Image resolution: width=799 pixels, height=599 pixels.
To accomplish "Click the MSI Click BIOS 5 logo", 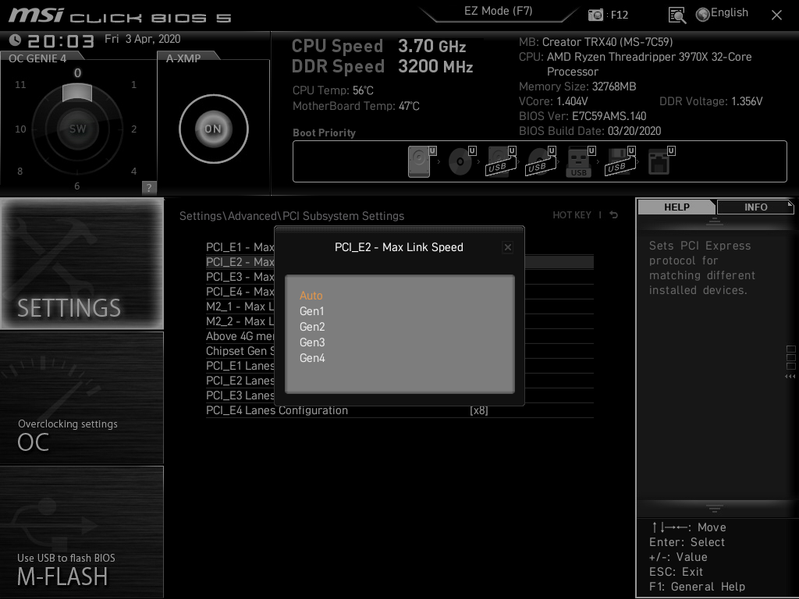I will tap(120, 16).
